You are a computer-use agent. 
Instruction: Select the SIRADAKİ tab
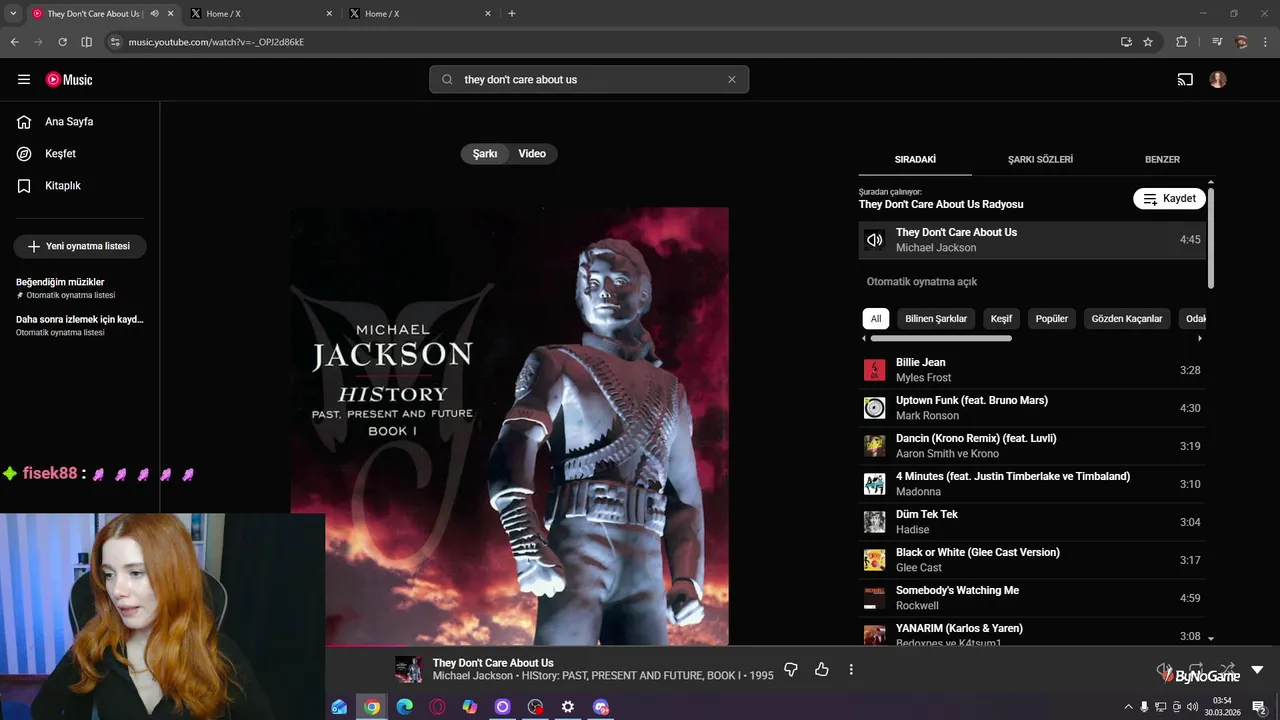pos(915,160)
